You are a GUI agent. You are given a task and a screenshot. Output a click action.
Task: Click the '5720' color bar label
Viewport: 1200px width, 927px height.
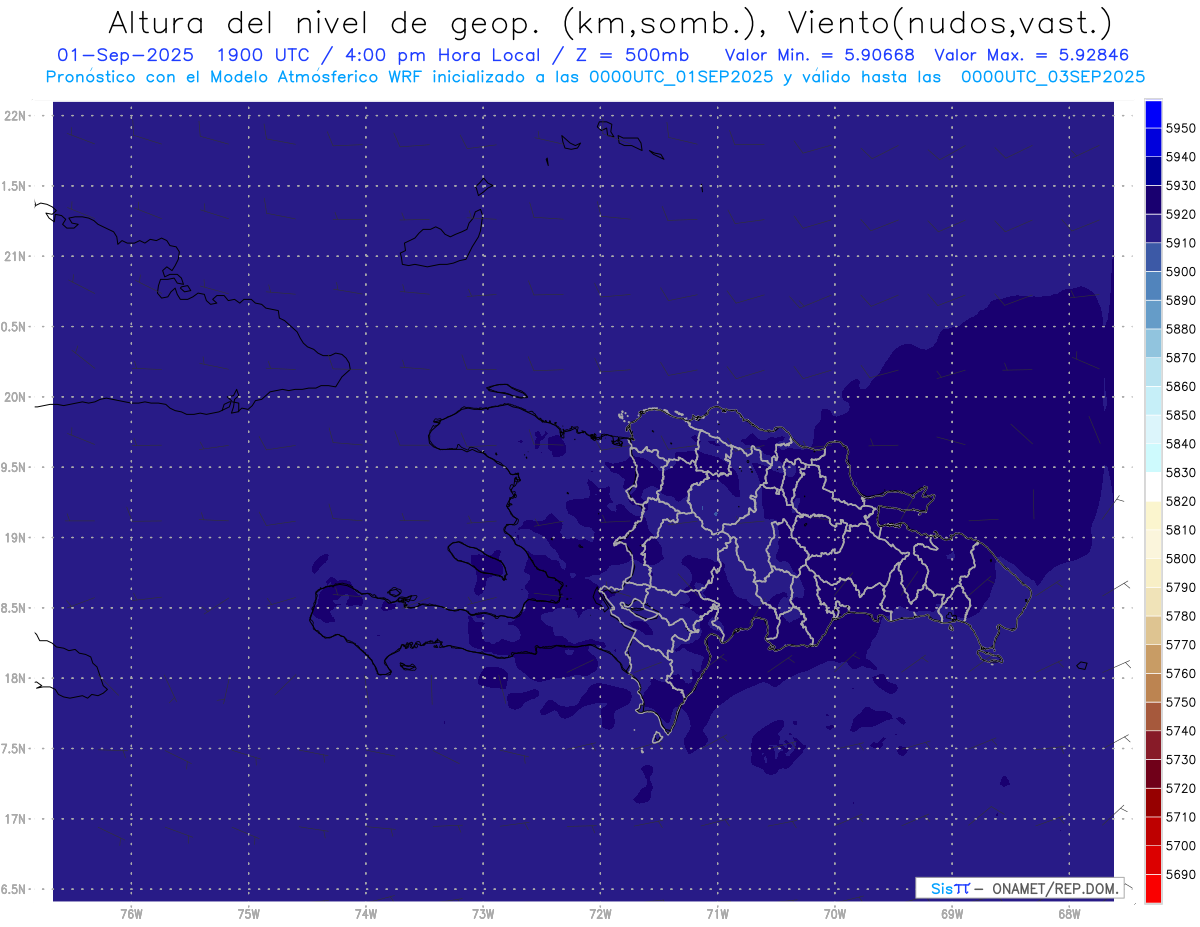[1180, 789]
